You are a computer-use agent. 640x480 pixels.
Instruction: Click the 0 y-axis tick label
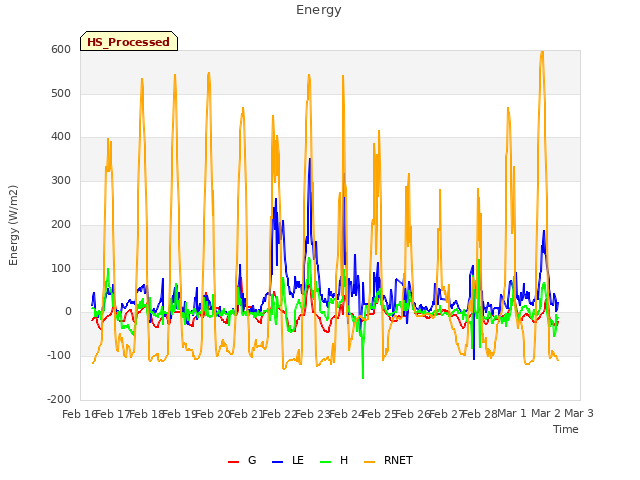coord(68,312)
